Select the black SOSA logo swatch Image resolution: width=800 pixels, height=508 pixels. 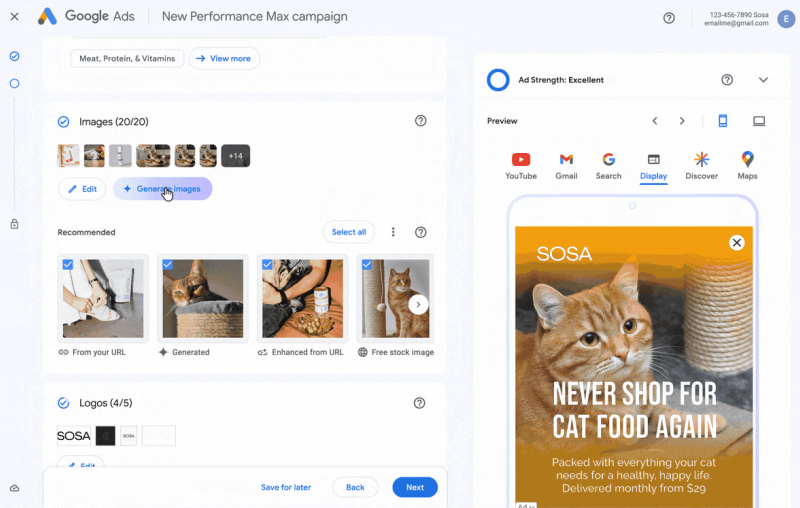coord(105,436)
